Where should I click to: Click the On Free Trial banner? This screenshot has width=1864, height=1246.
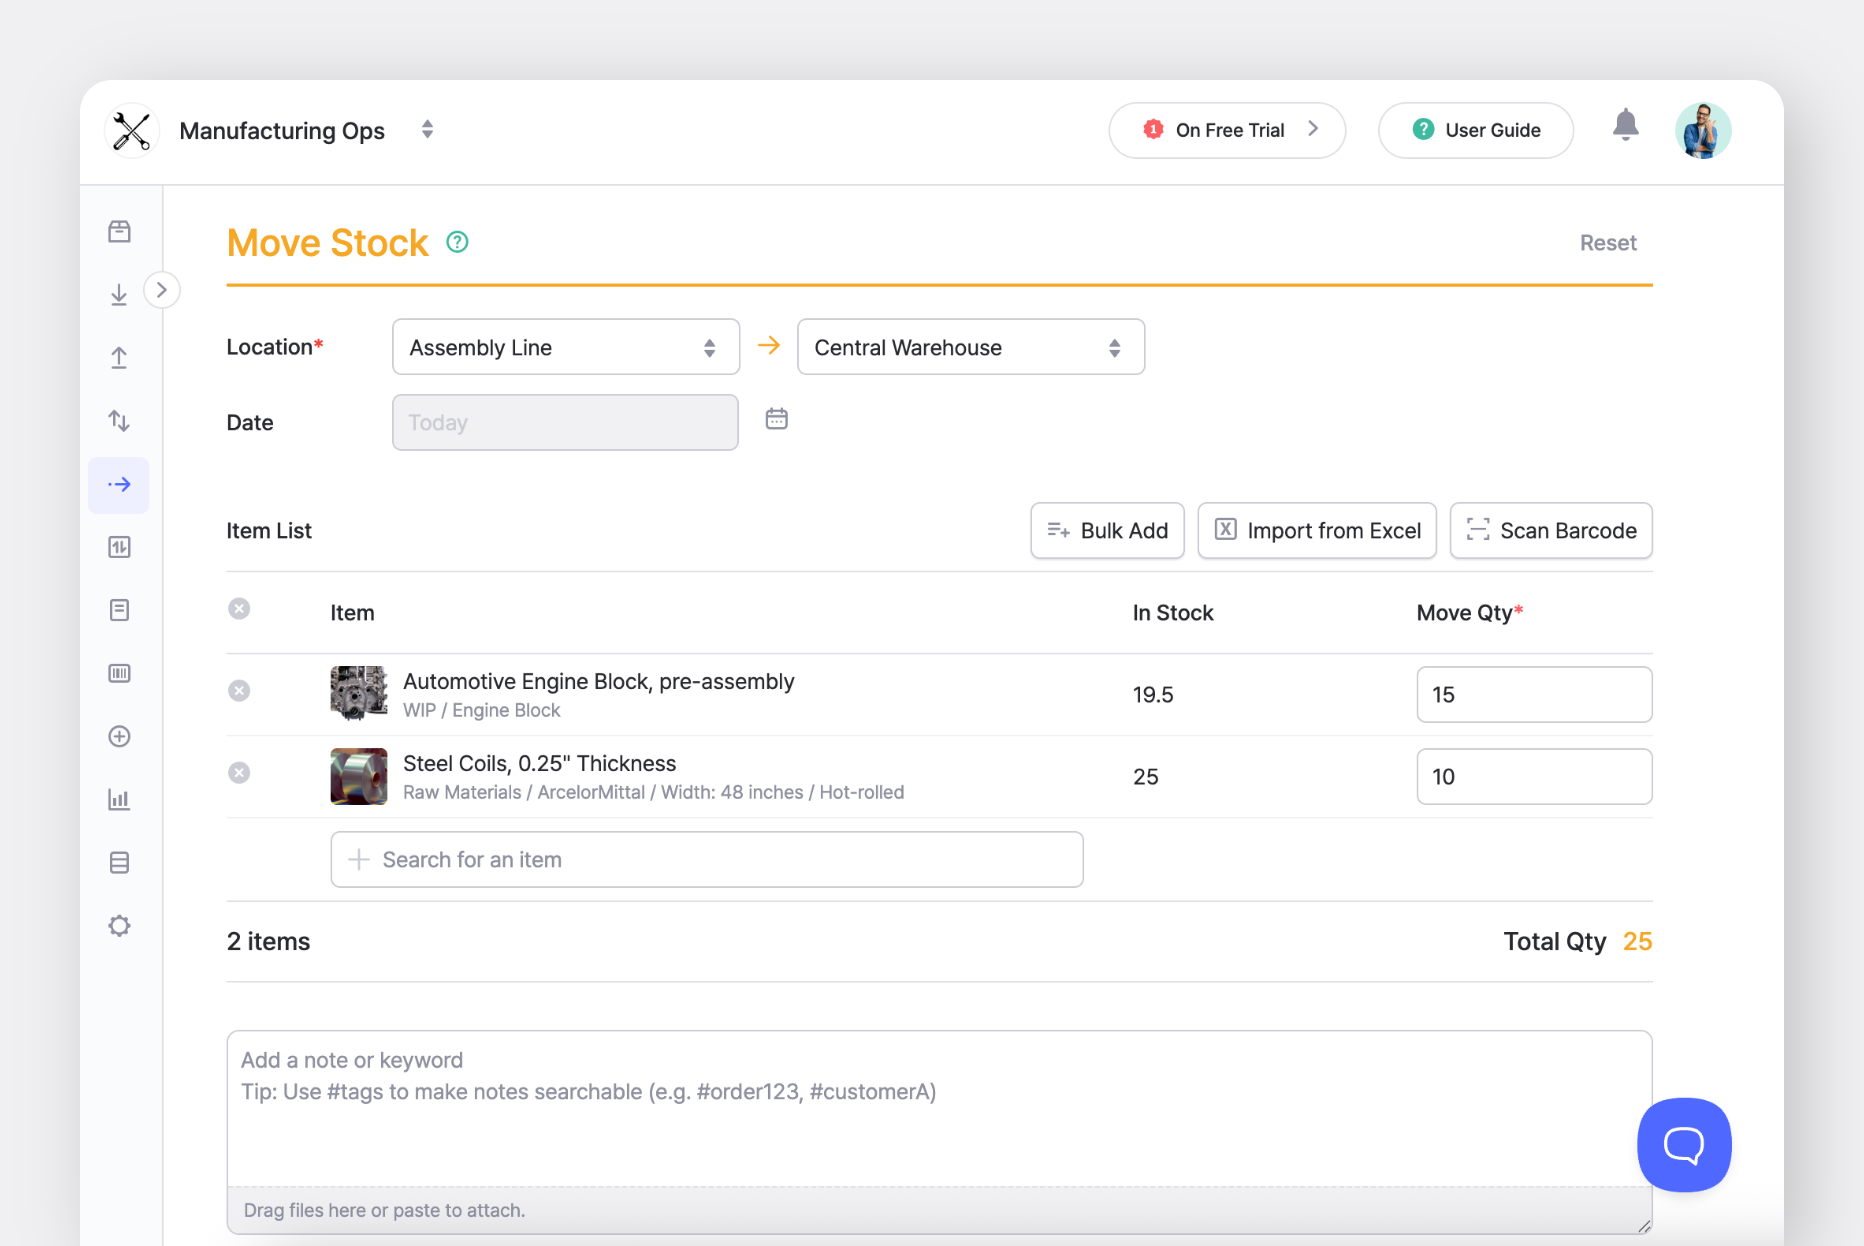pyautogui.click(x=1226, y=130)
